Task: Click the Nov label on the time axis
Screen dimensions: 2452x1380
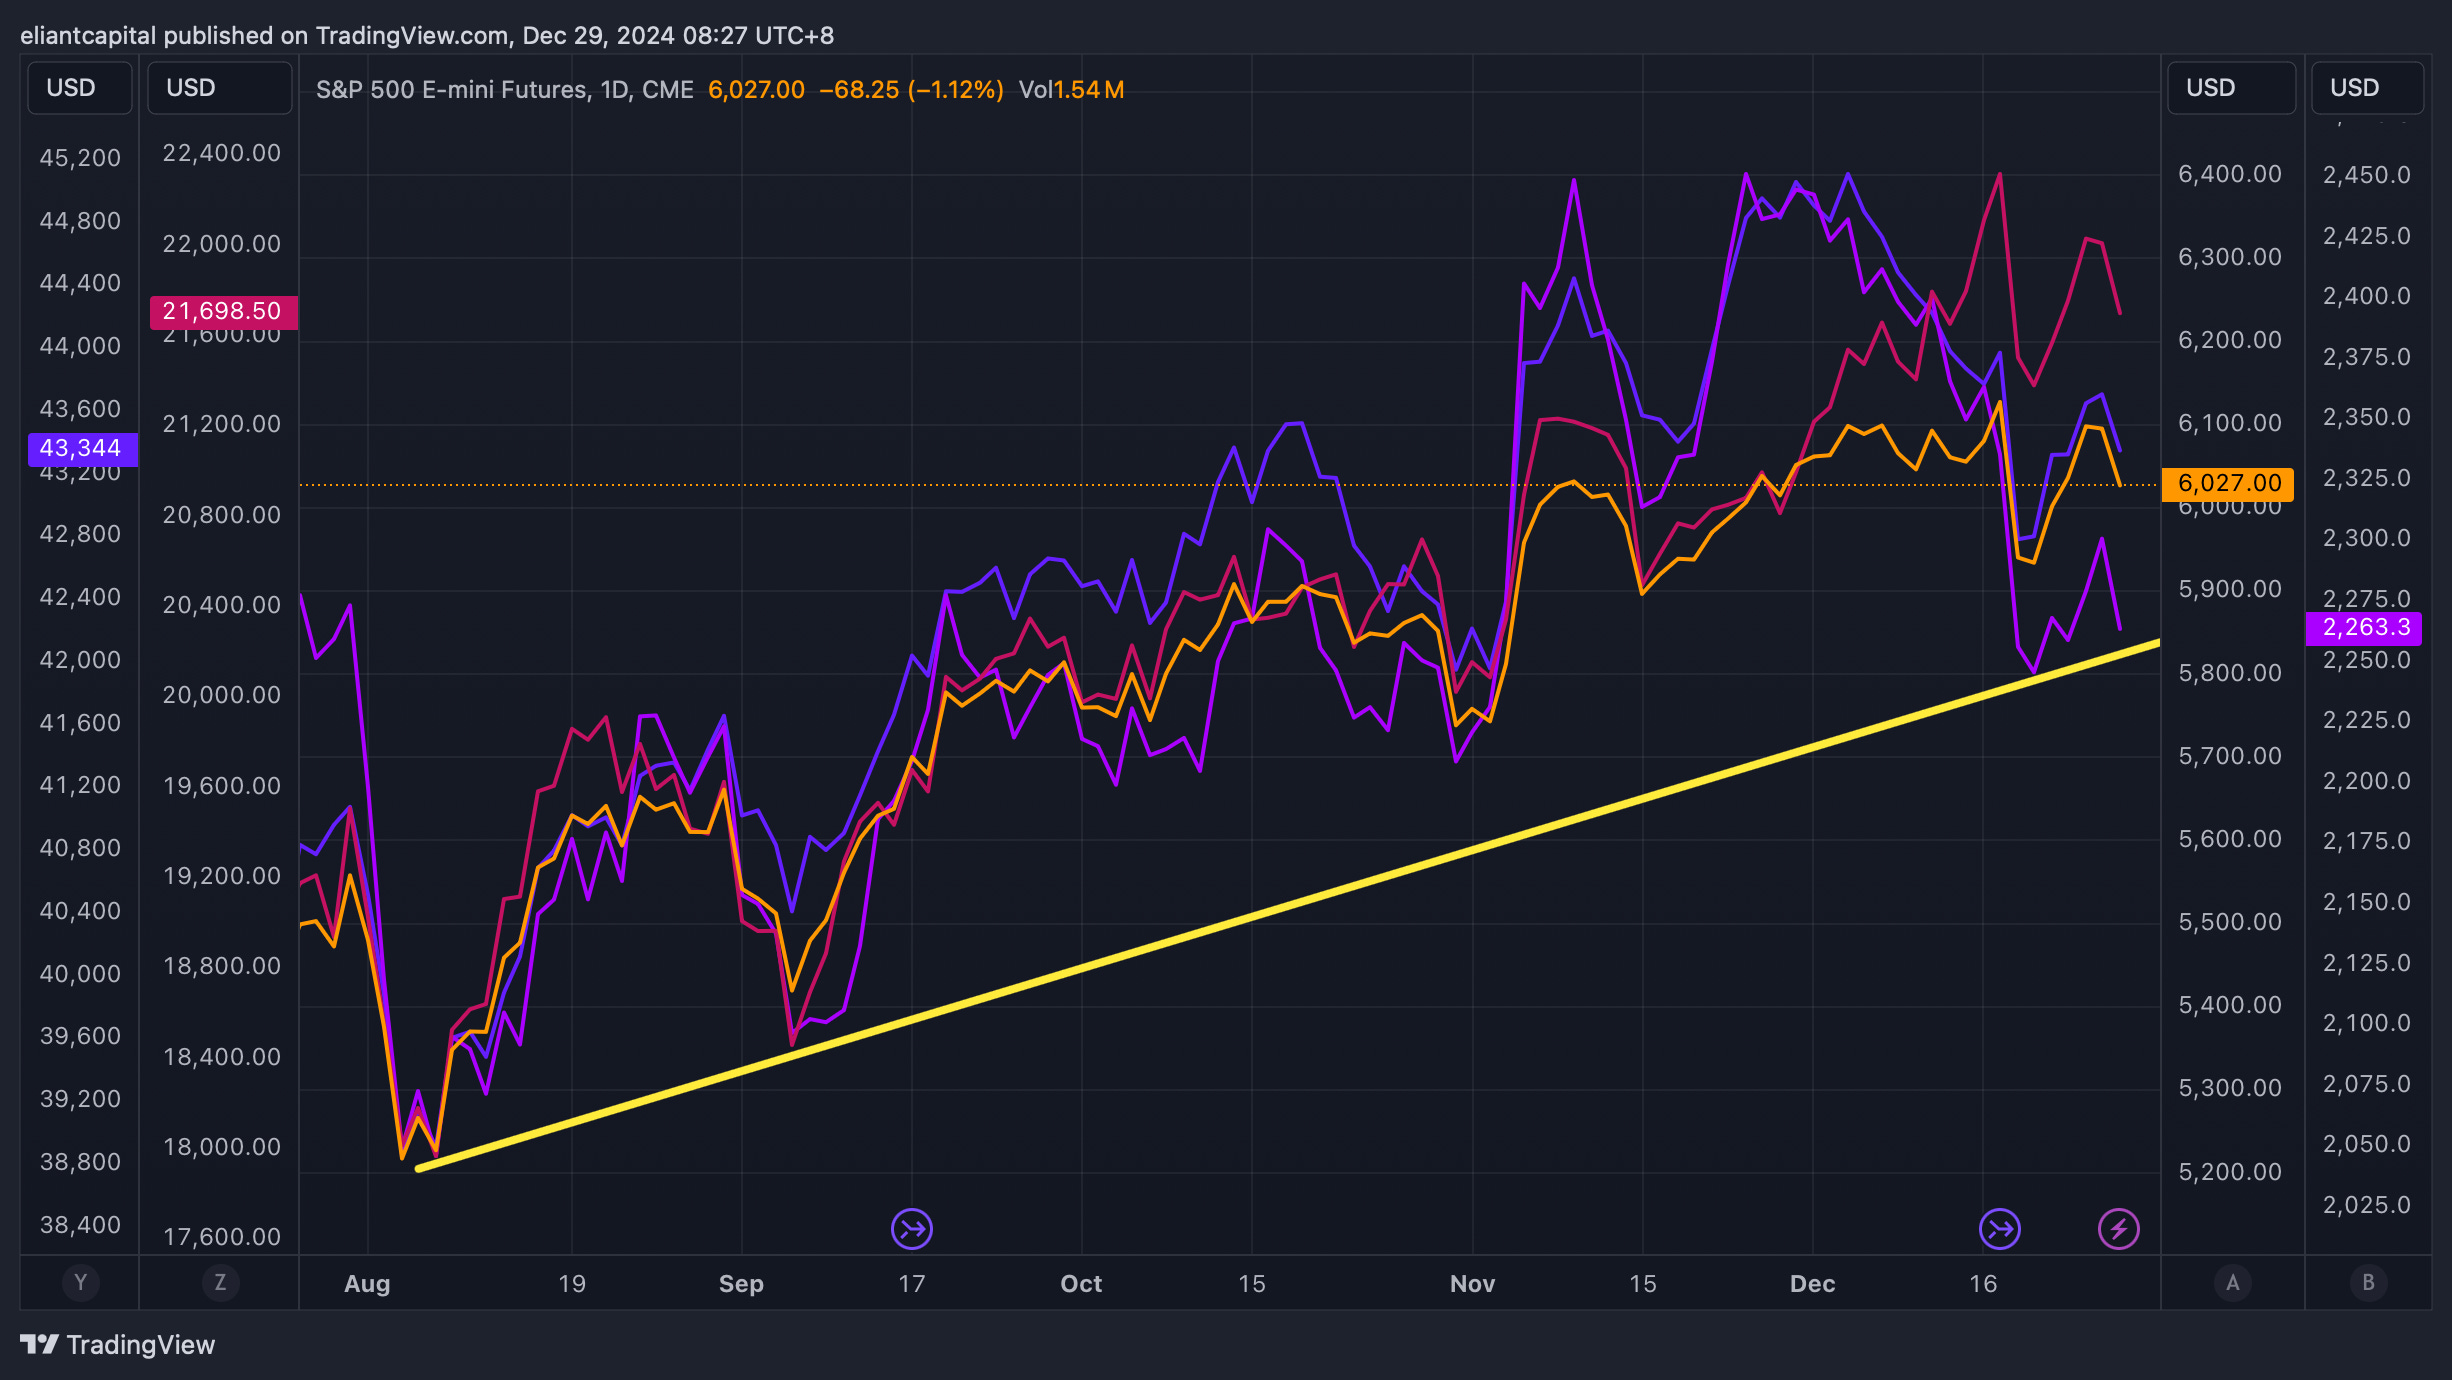Action: tap(1472, 1284)
